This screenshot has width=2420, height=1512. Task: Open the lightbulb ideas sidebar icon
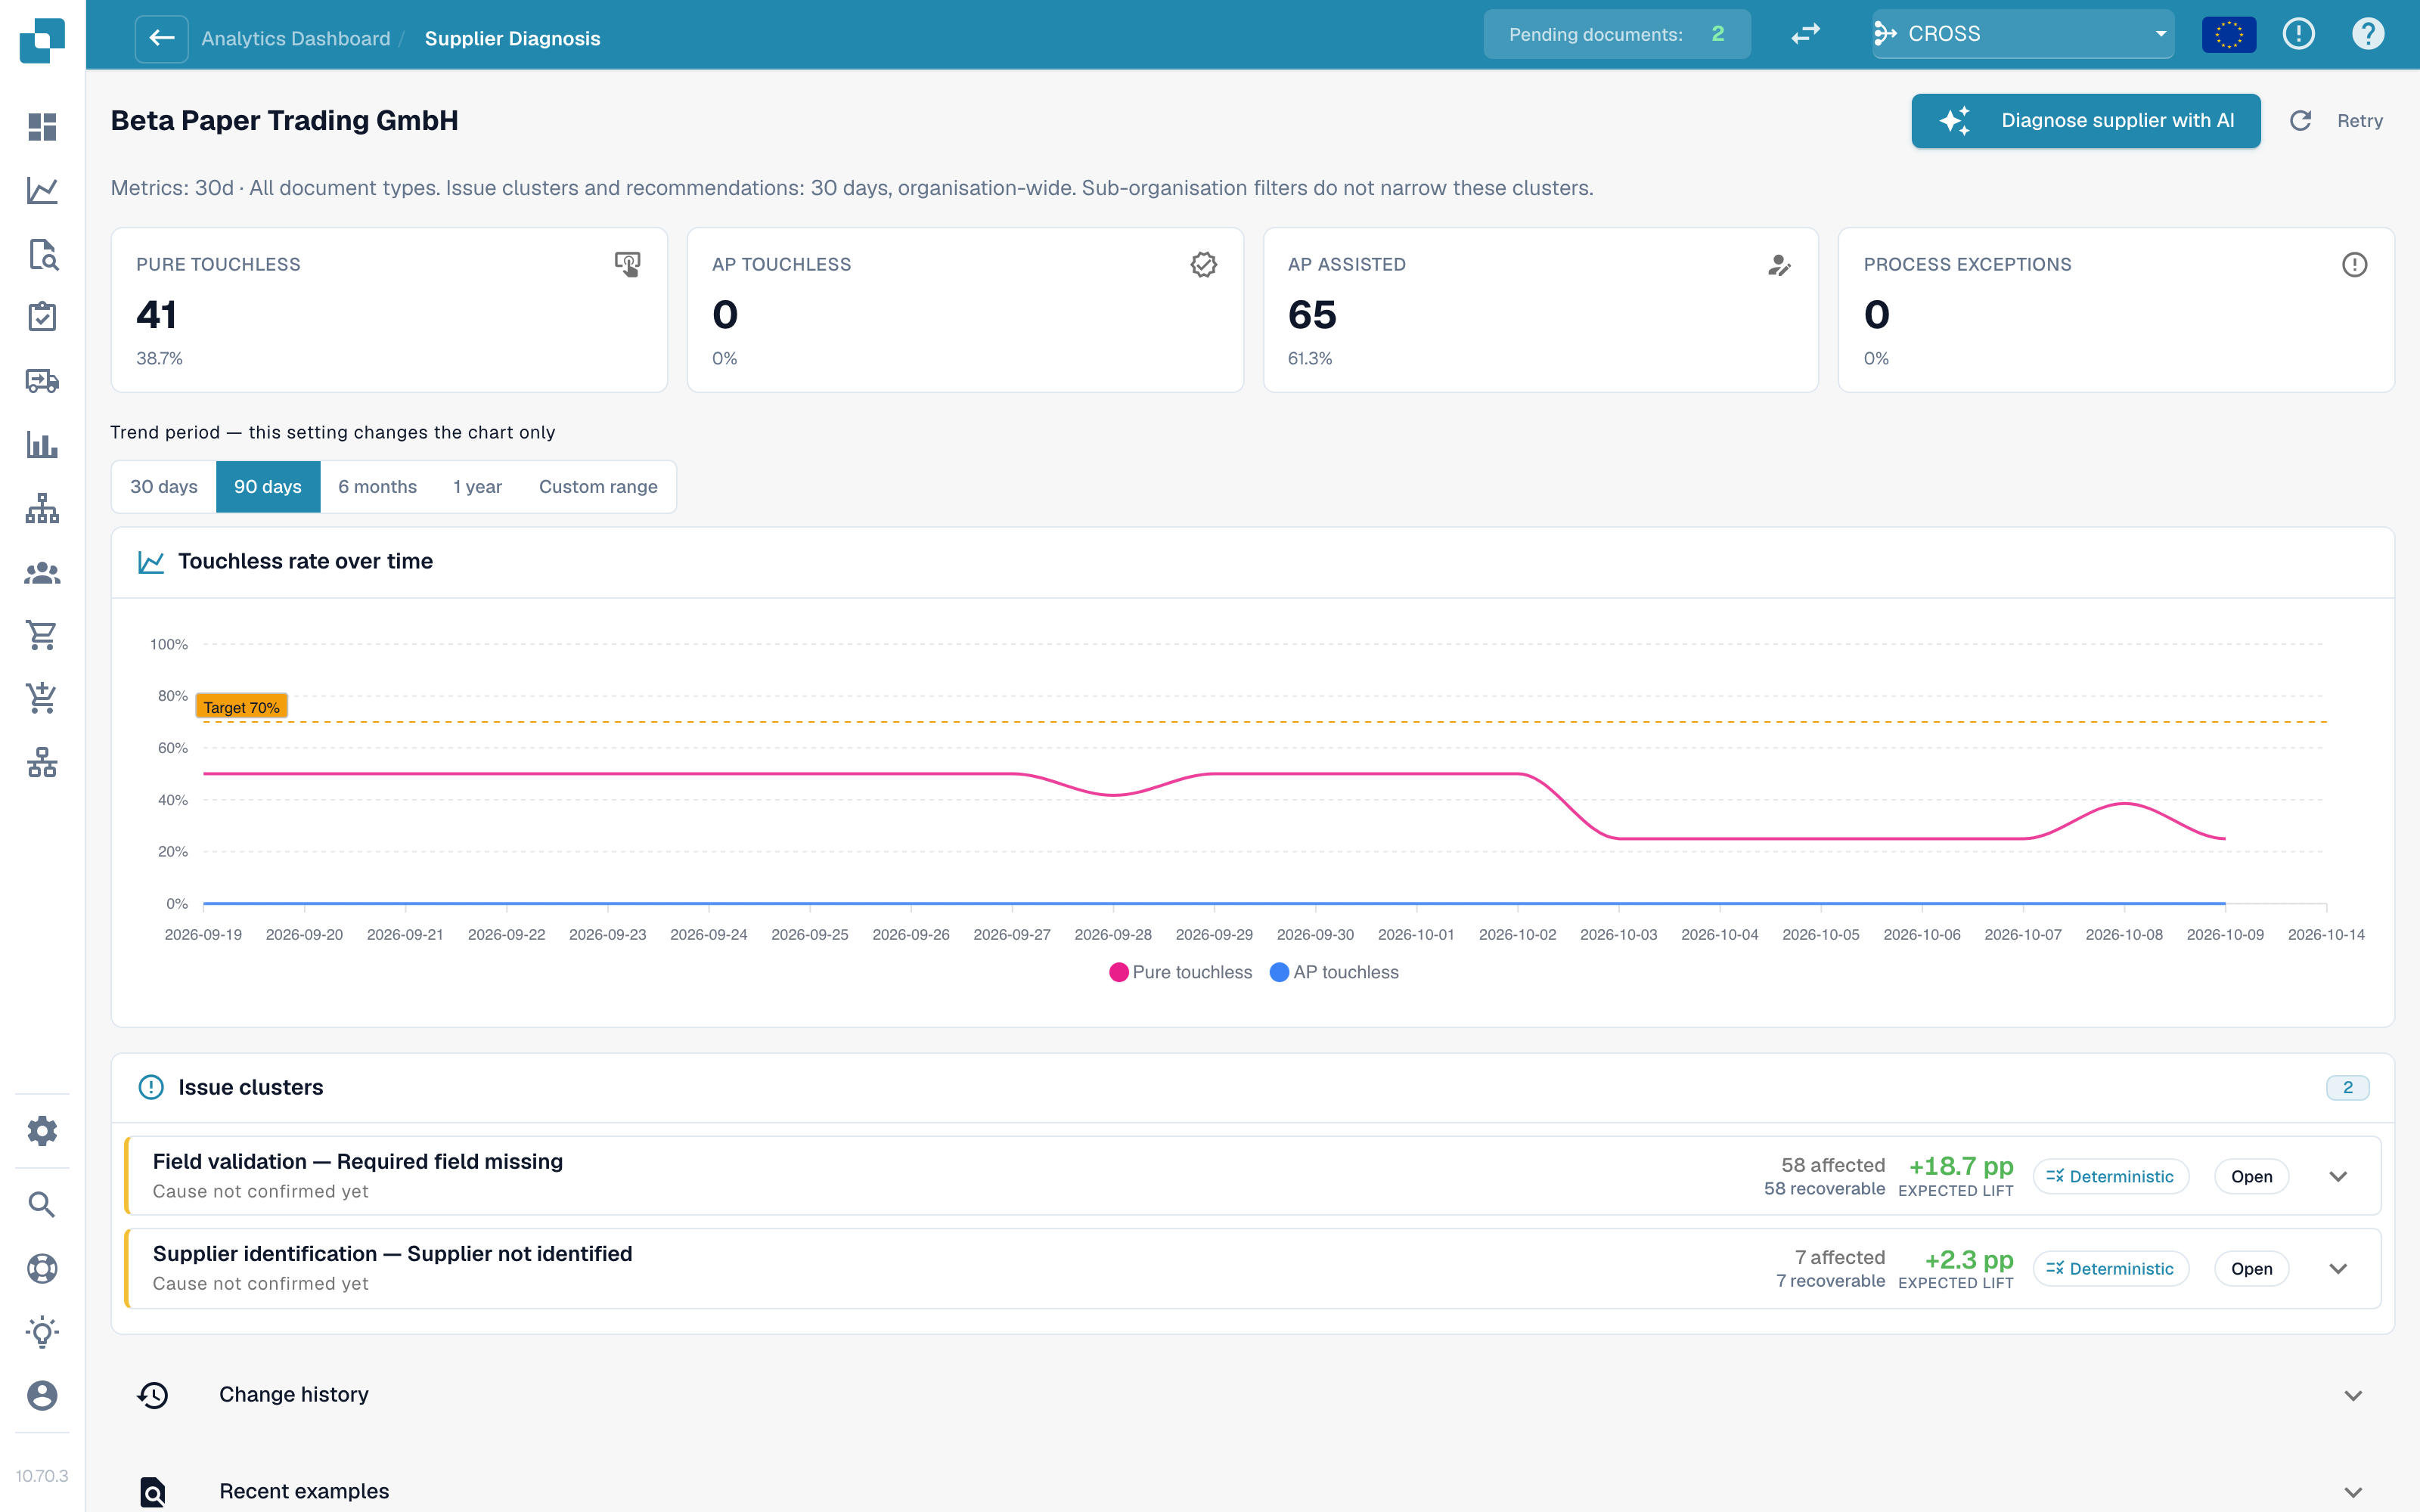[42, 1332]
